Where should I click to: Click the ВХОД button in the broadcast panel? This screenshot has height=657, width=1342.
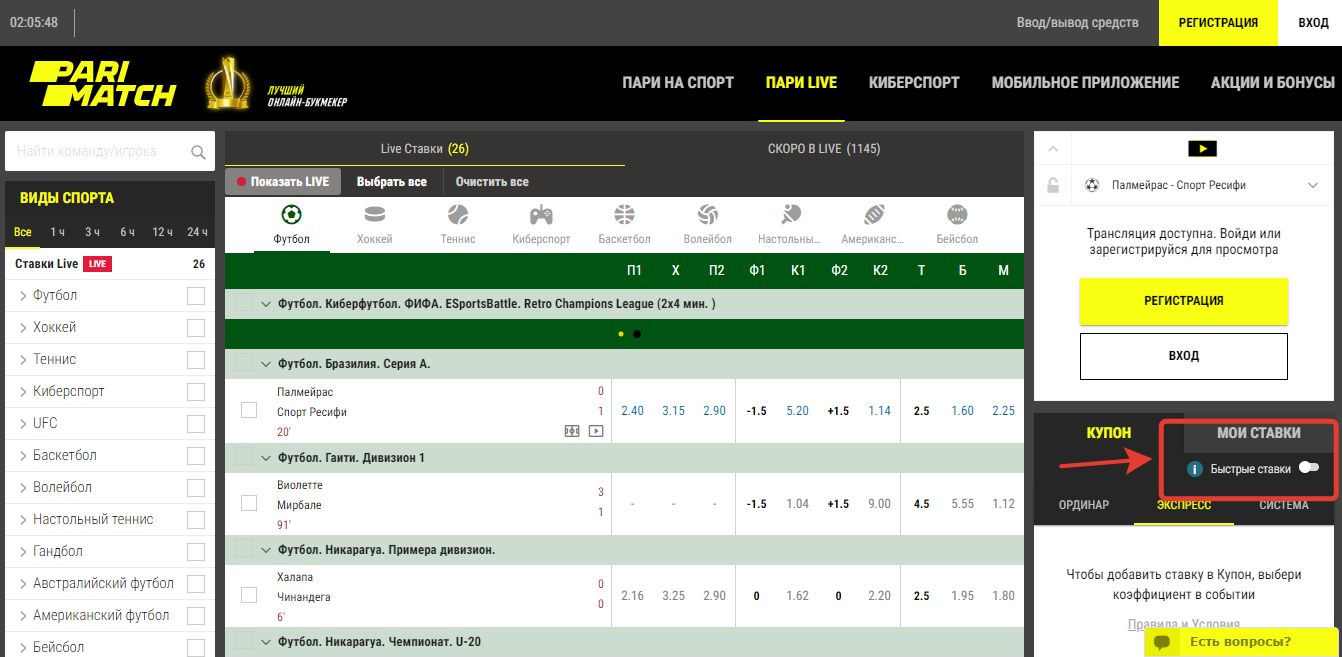[1184, 356]
